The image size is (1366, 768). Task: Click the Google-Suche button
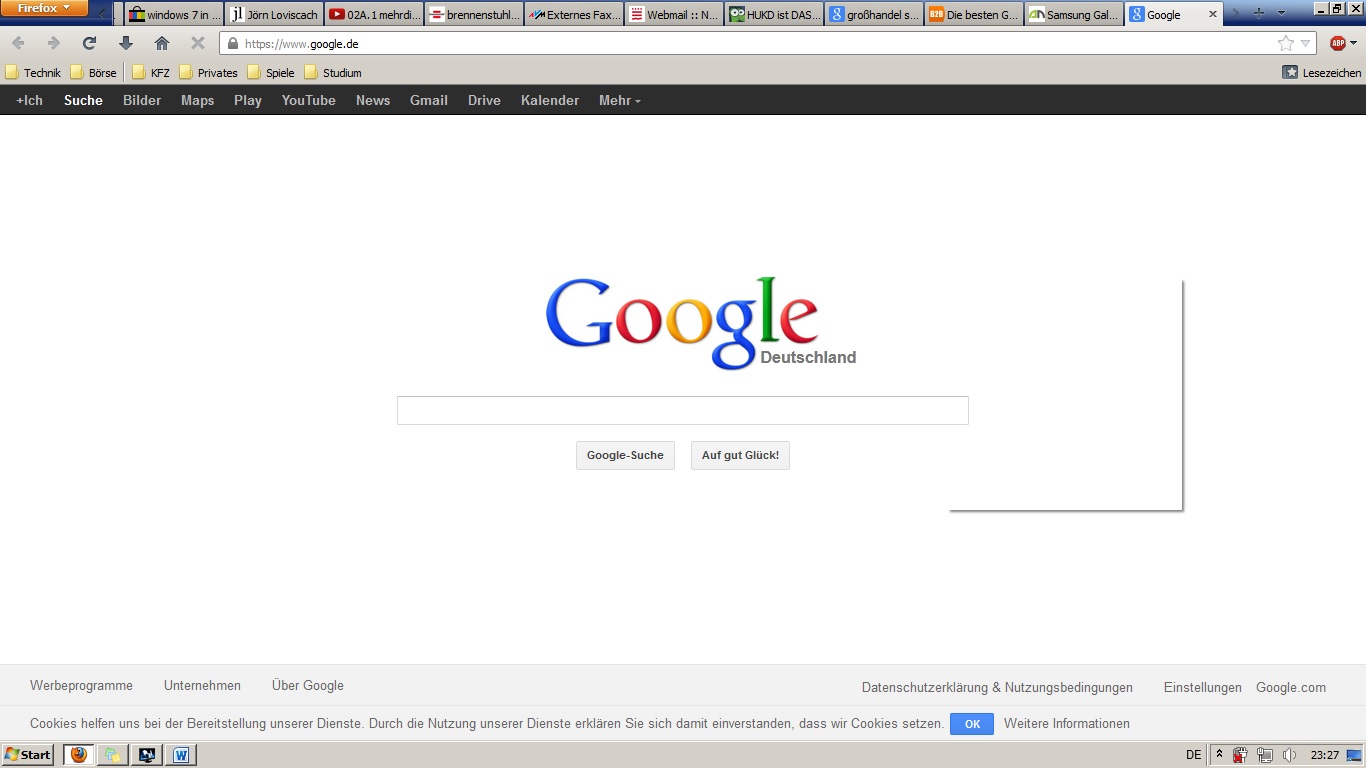[625, 455]
